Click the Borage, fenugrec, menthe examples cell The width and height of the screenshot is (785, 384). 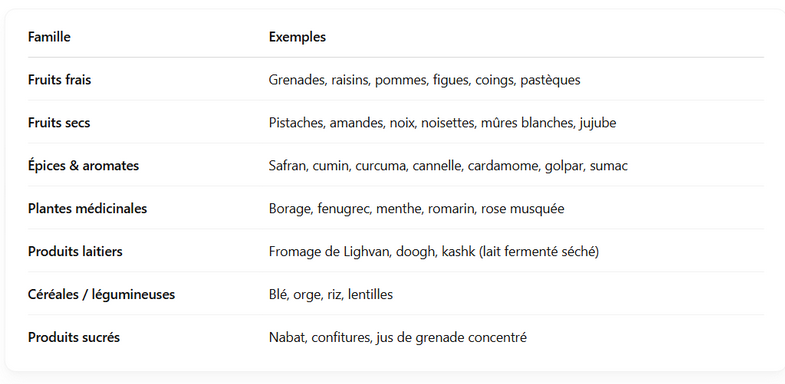[417, 208]
